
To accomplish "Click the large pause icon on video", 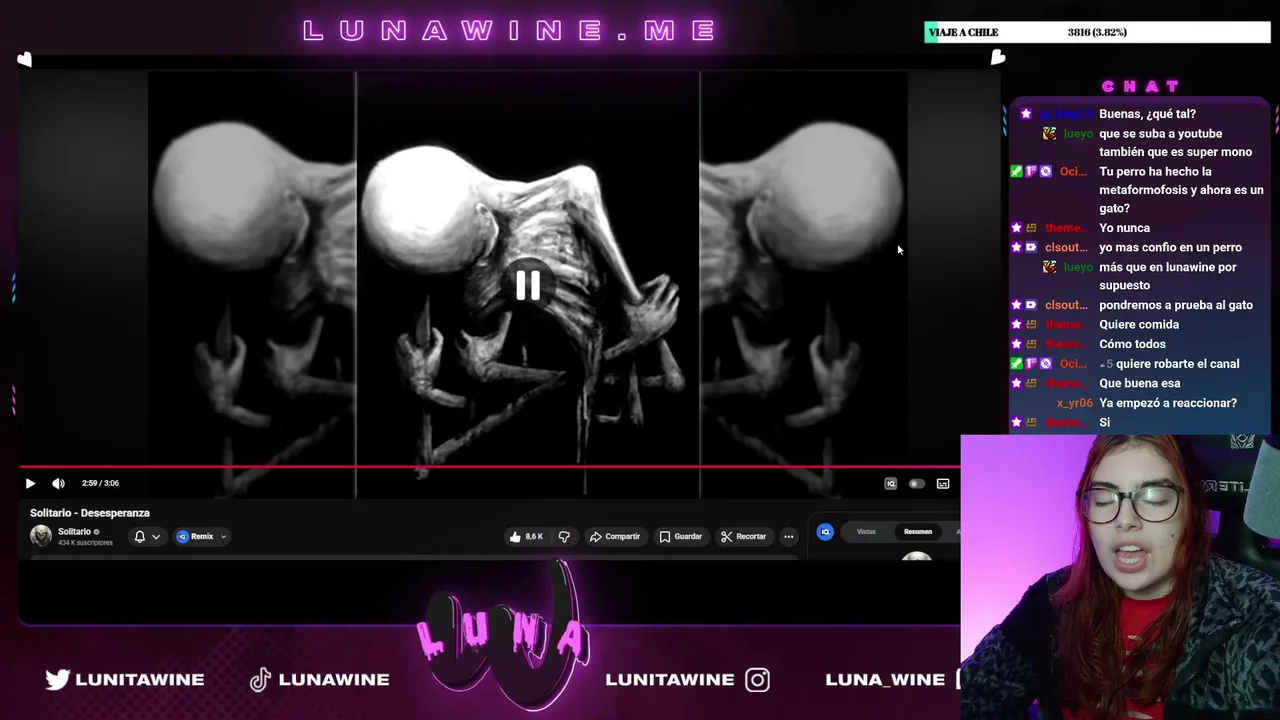I will (x=528, y=287).
